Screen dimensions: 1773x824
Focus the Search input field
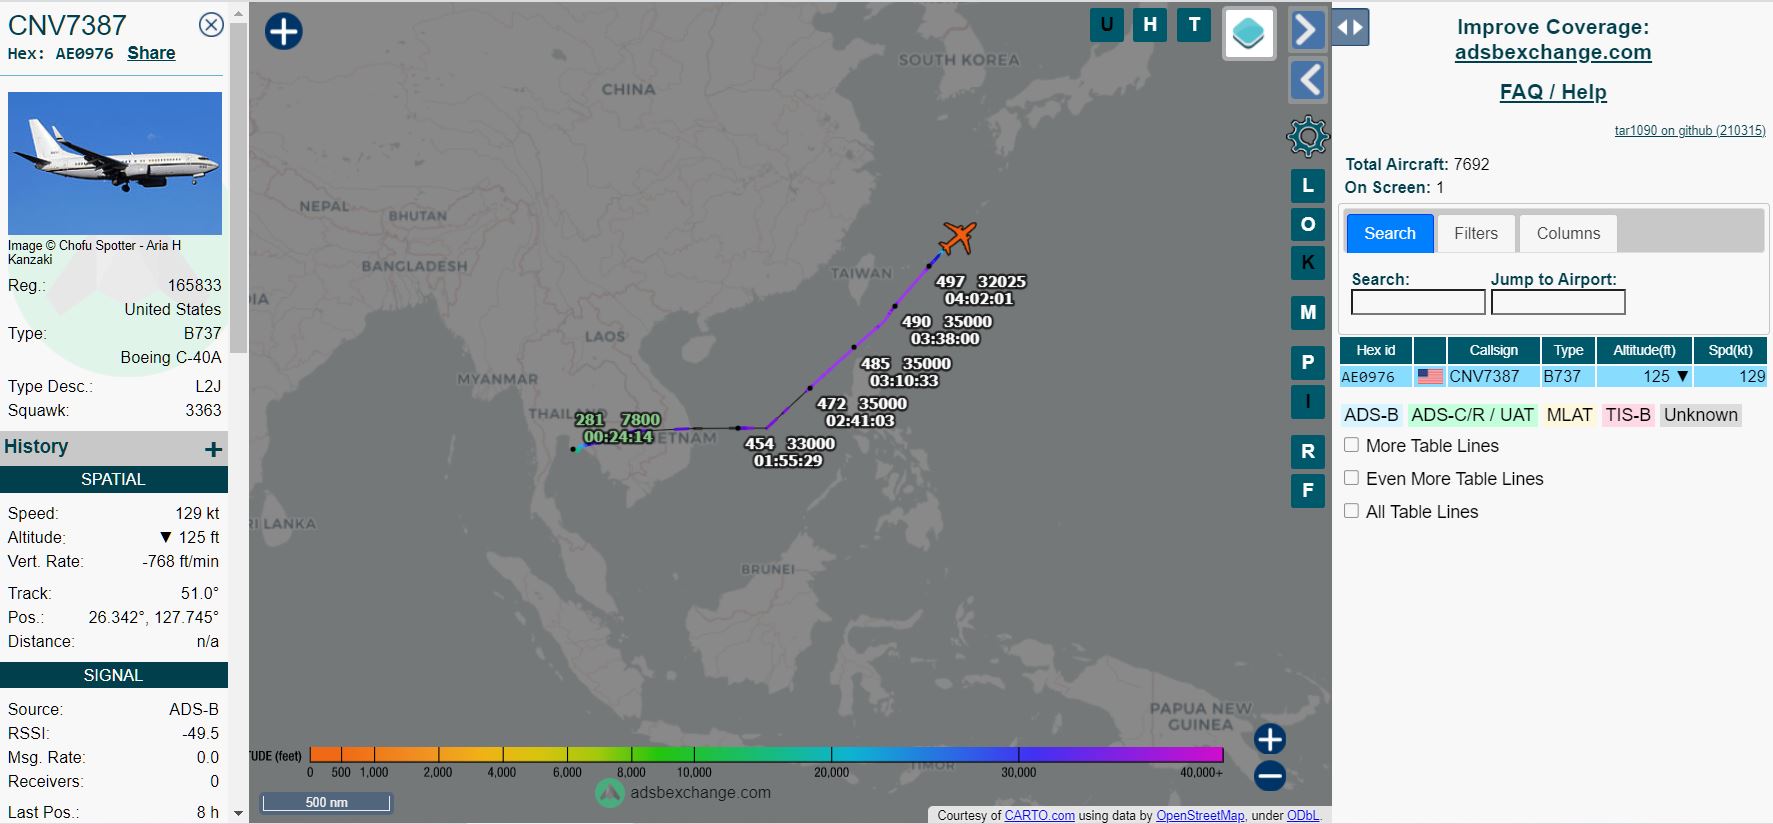click(x=1418, y=302)
